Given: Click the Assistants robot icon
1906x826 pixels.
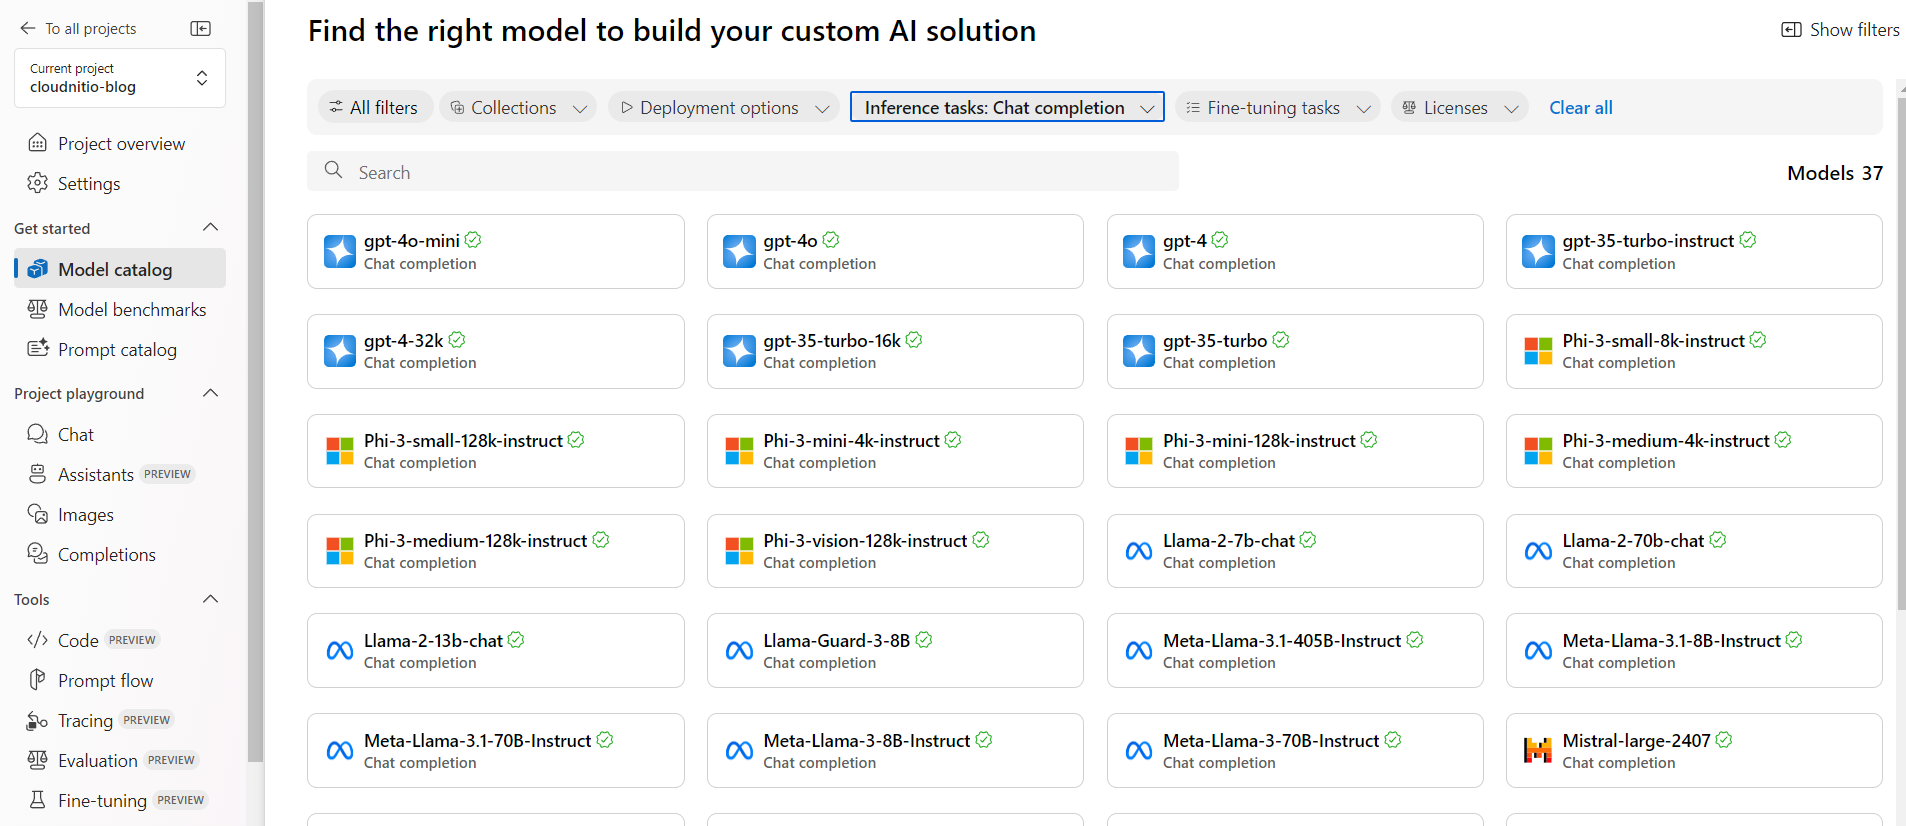Looking at the screenshot, I should tap(37, 474).
